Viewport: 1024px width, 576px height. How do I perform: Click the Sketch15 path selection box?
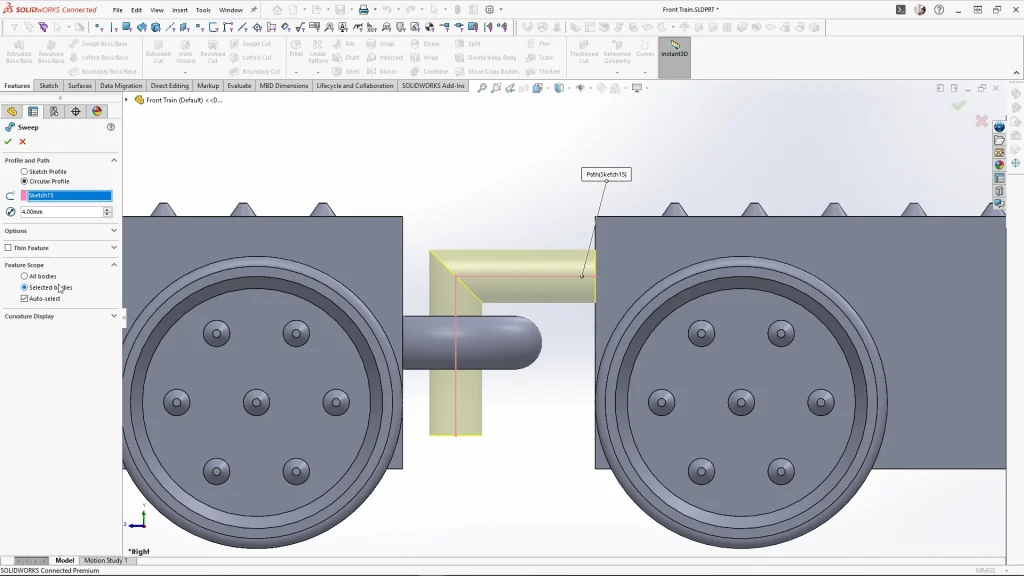point(69,196)
